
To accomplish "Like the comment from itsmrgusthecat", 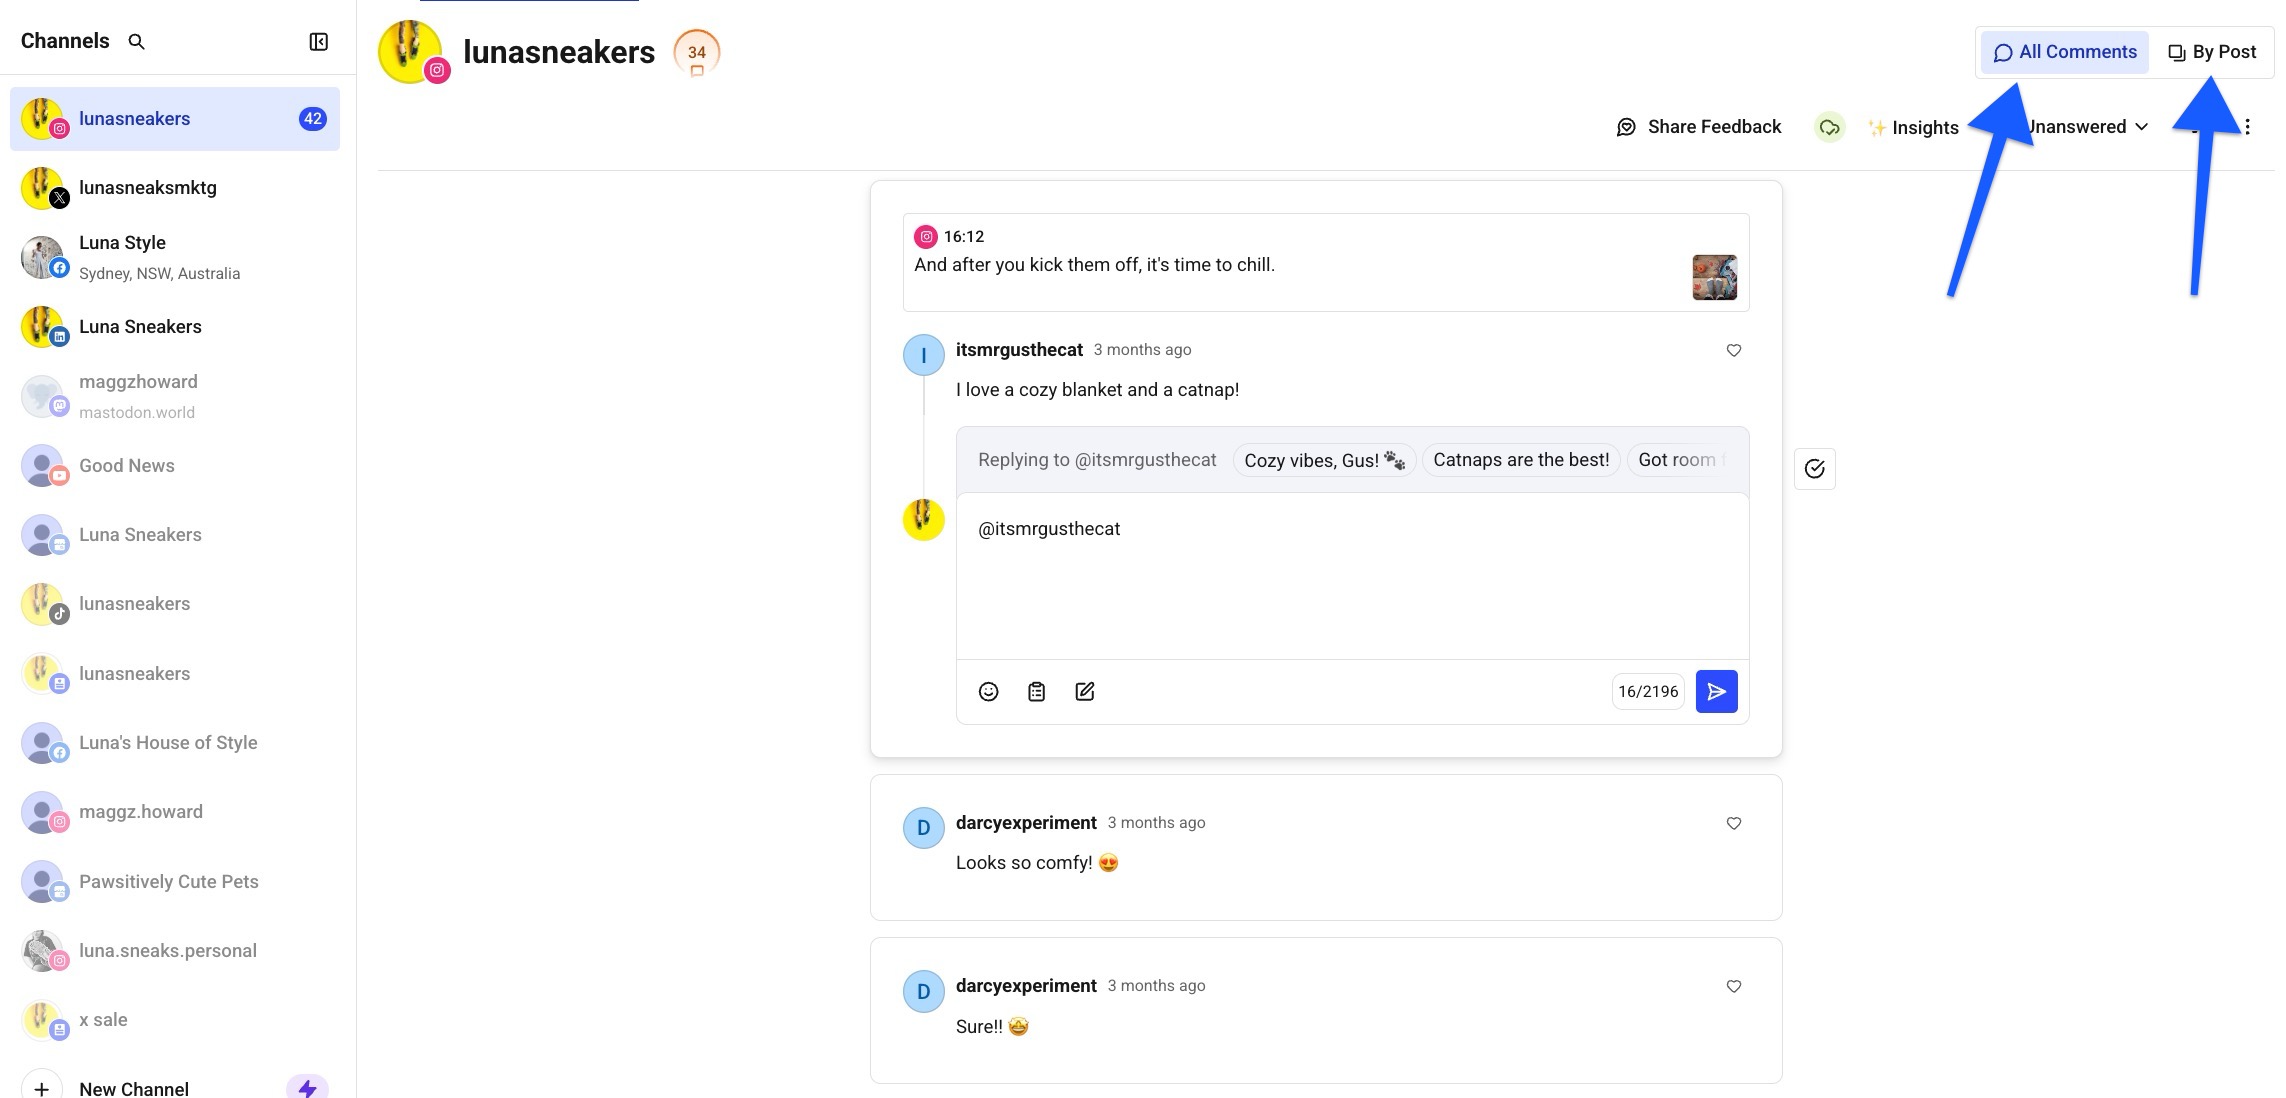I will pos(1733,351).
